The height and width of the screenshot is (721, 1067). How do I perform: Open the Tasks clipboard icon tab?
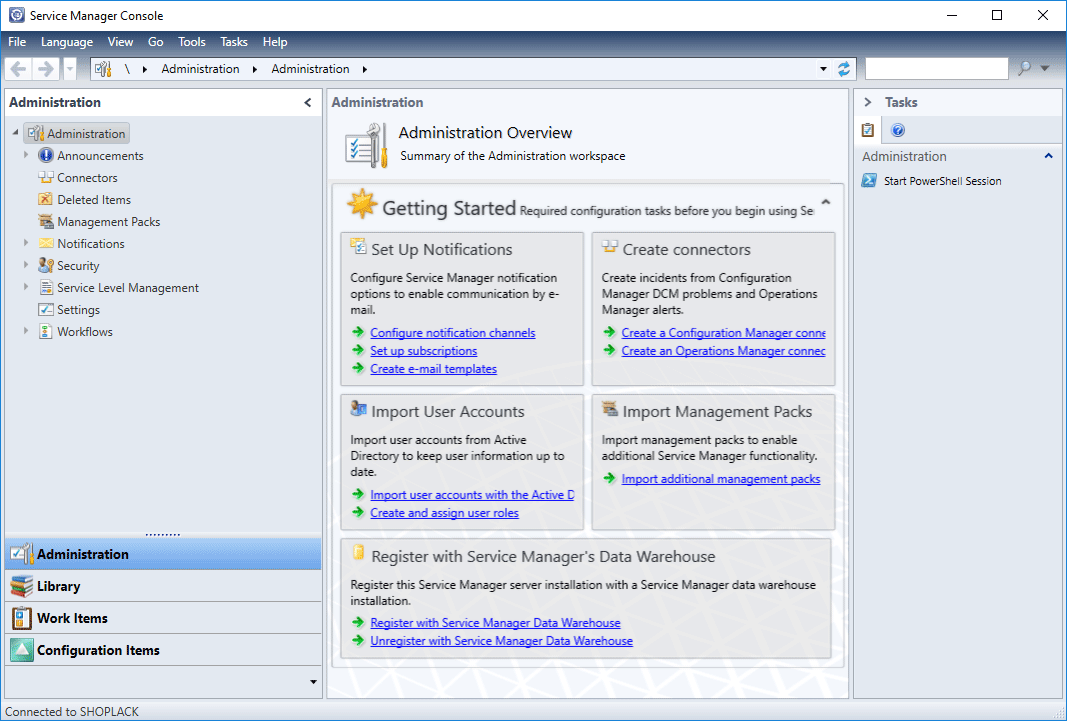point(868,130)
